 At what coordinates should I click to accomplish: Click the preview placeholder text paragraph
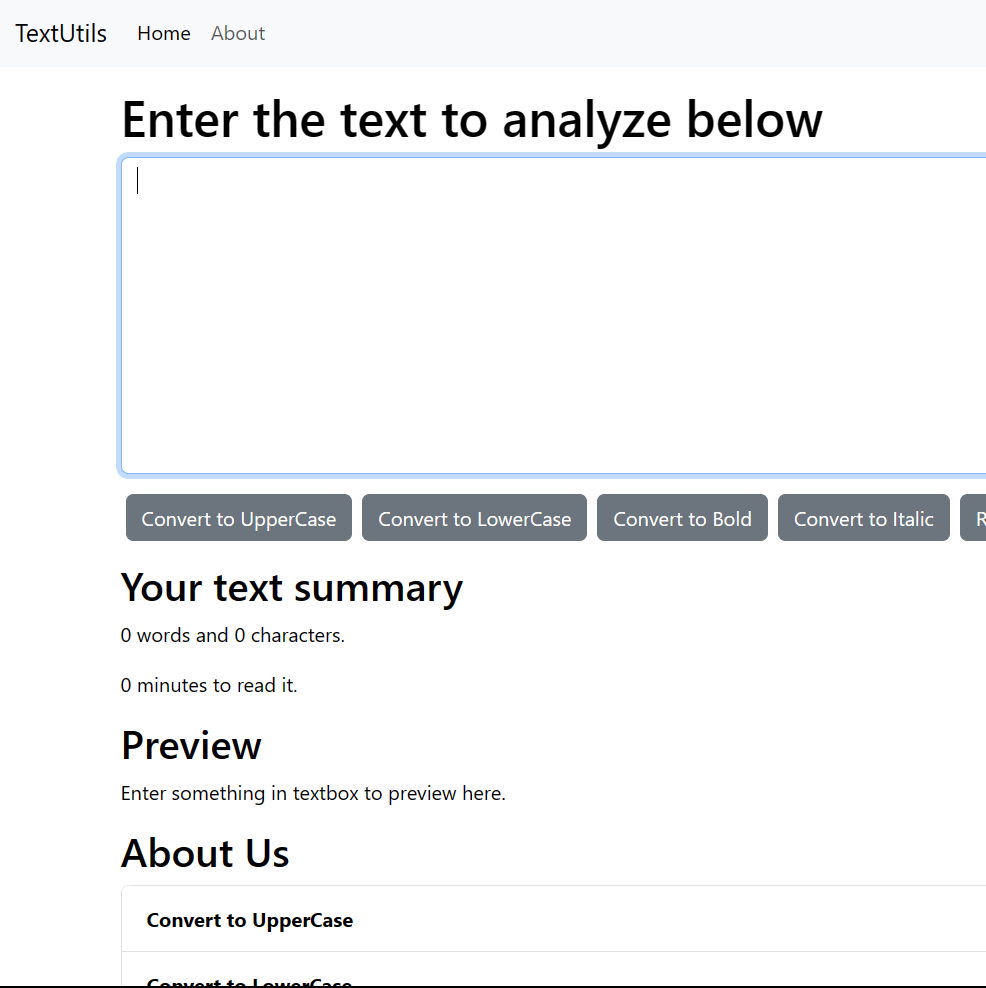313,793
